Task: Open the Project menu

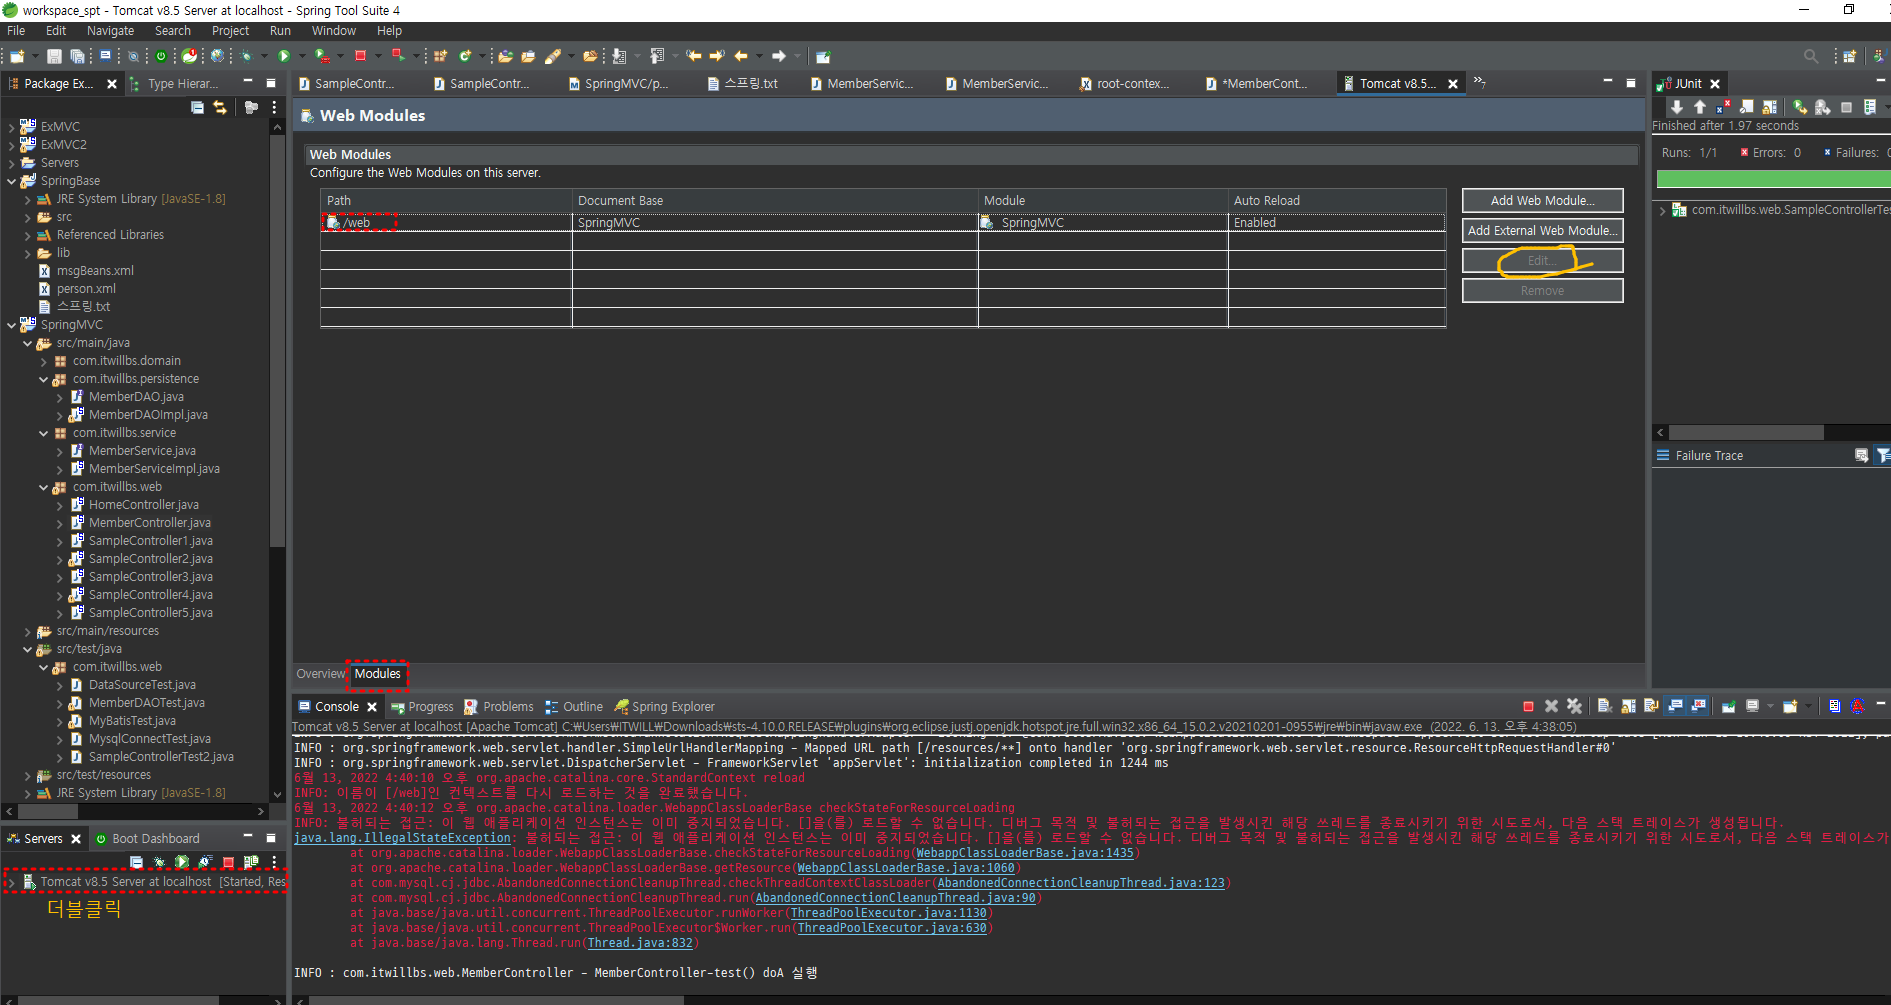Action: (x=230, y=31)
